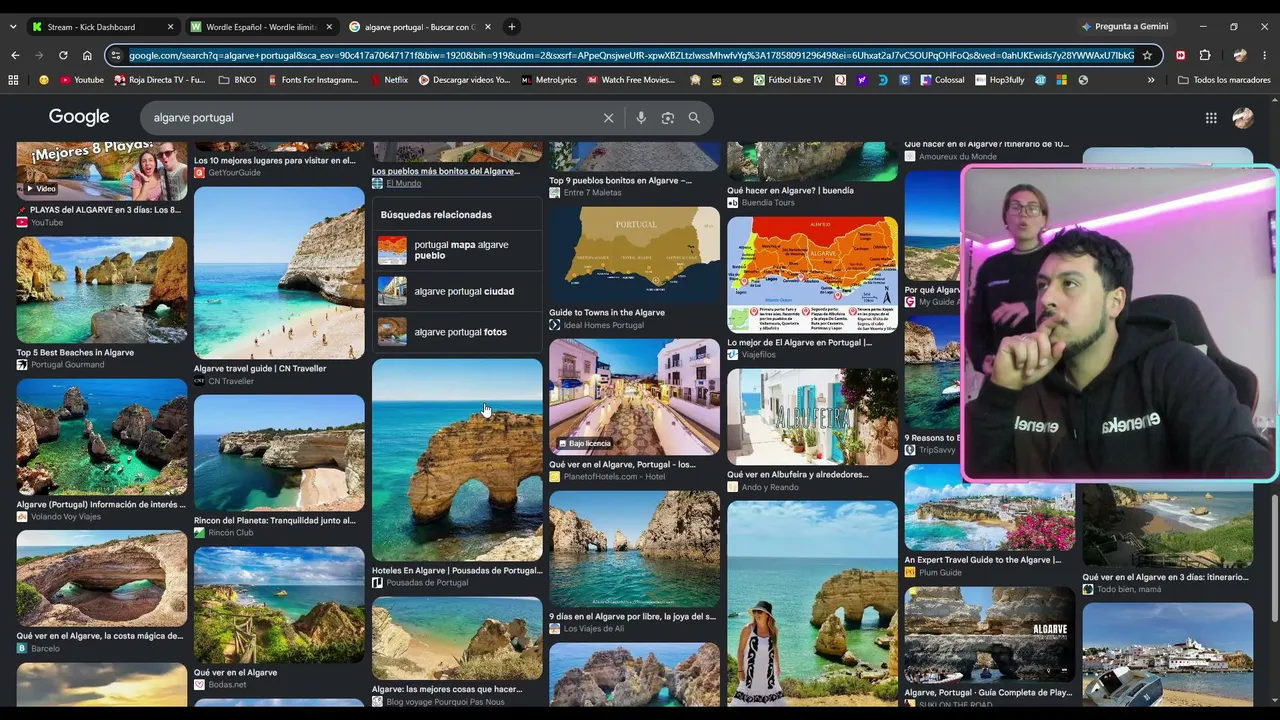Show the hidden bookmarks overflow chevron

(x=1151, y=80)
